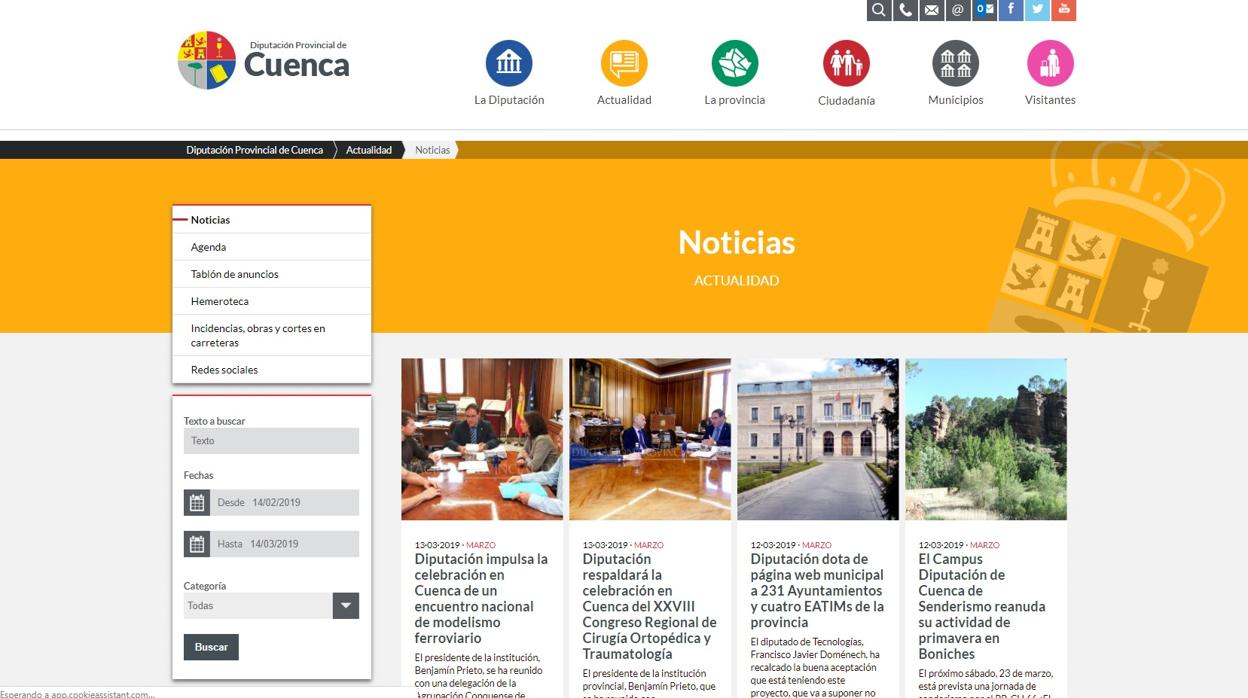The height and width of the screenshot is (698, 1248).
Task: Select Tablón de anuncios in sidebar
Action: (235, 274)
